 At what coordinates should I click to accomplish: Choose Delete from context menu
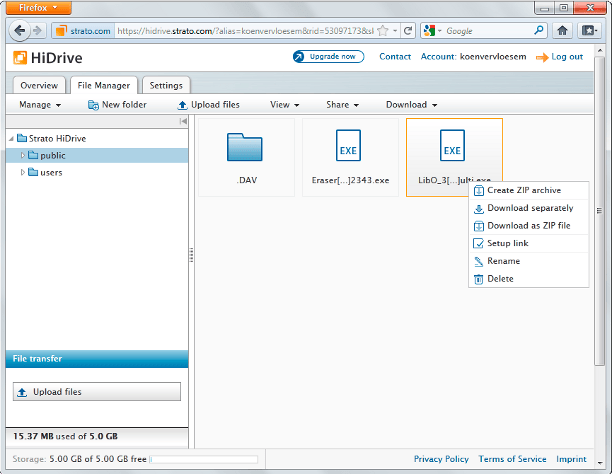tap(529, 279)
